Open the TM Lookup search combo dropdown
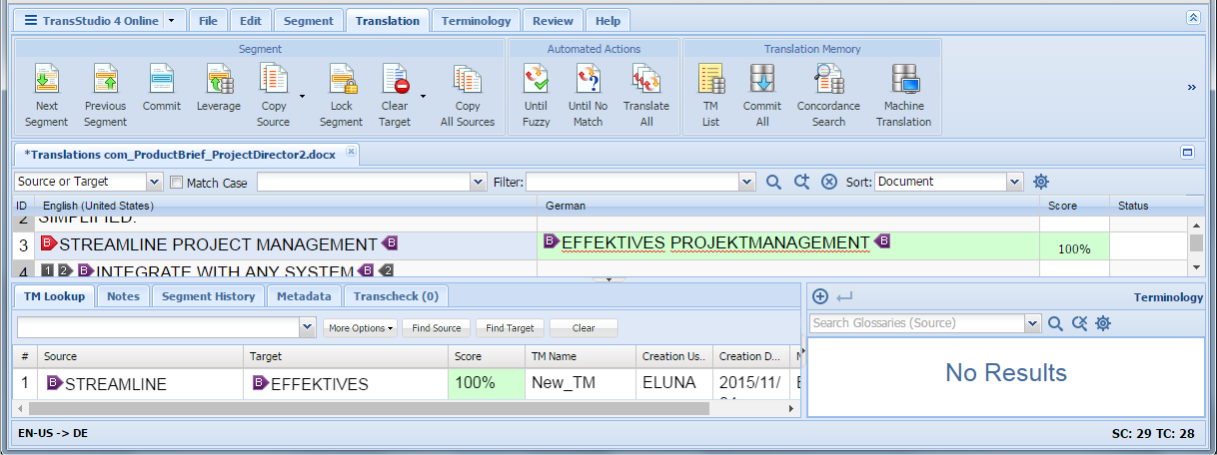1217x455 pixels. tap(308, 328)
